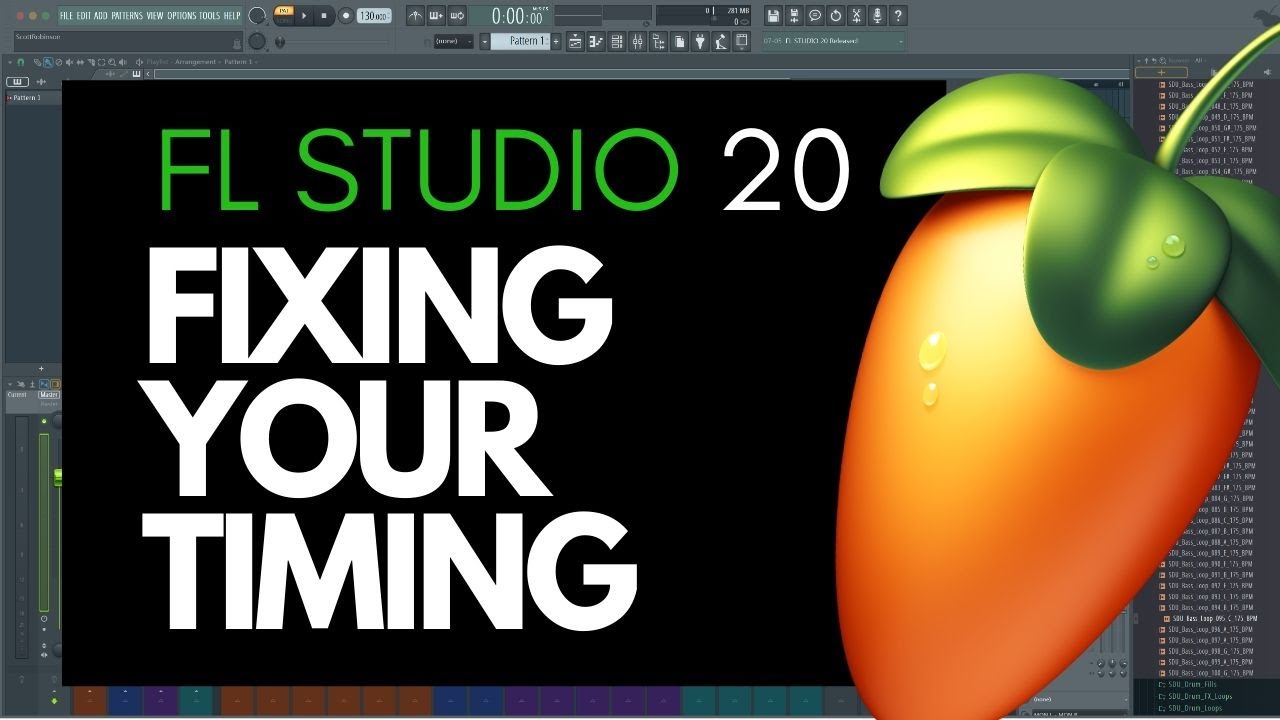Open the PATTERNS menu
Image resolution: width=1280 pixels, height=720 pixels.
point(127,16)
